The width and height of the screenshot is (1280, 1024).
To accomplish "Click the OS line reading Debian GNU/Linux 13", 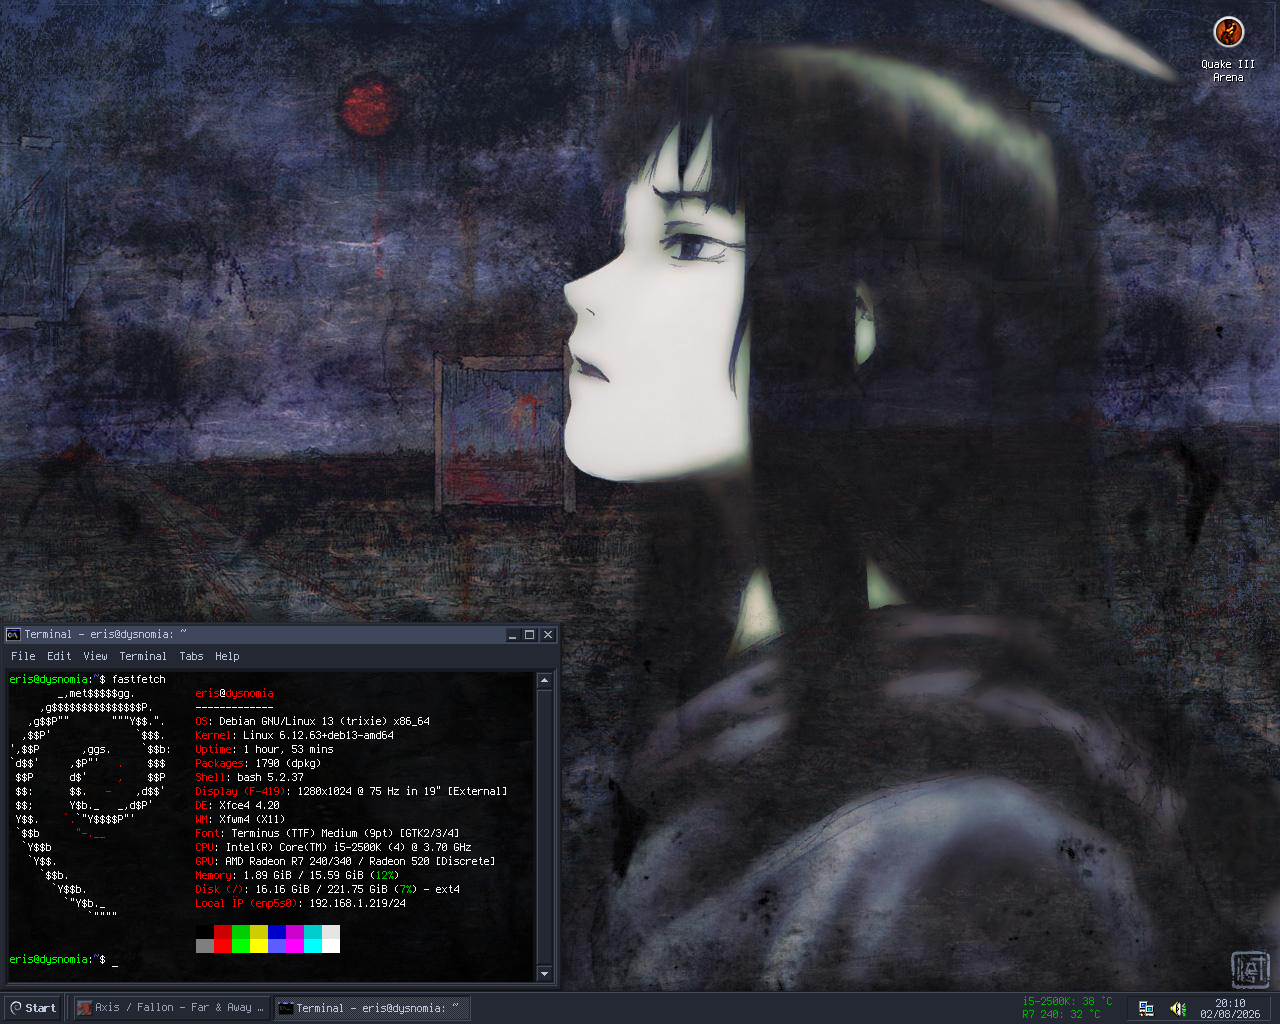I will (x=312, y=722).
